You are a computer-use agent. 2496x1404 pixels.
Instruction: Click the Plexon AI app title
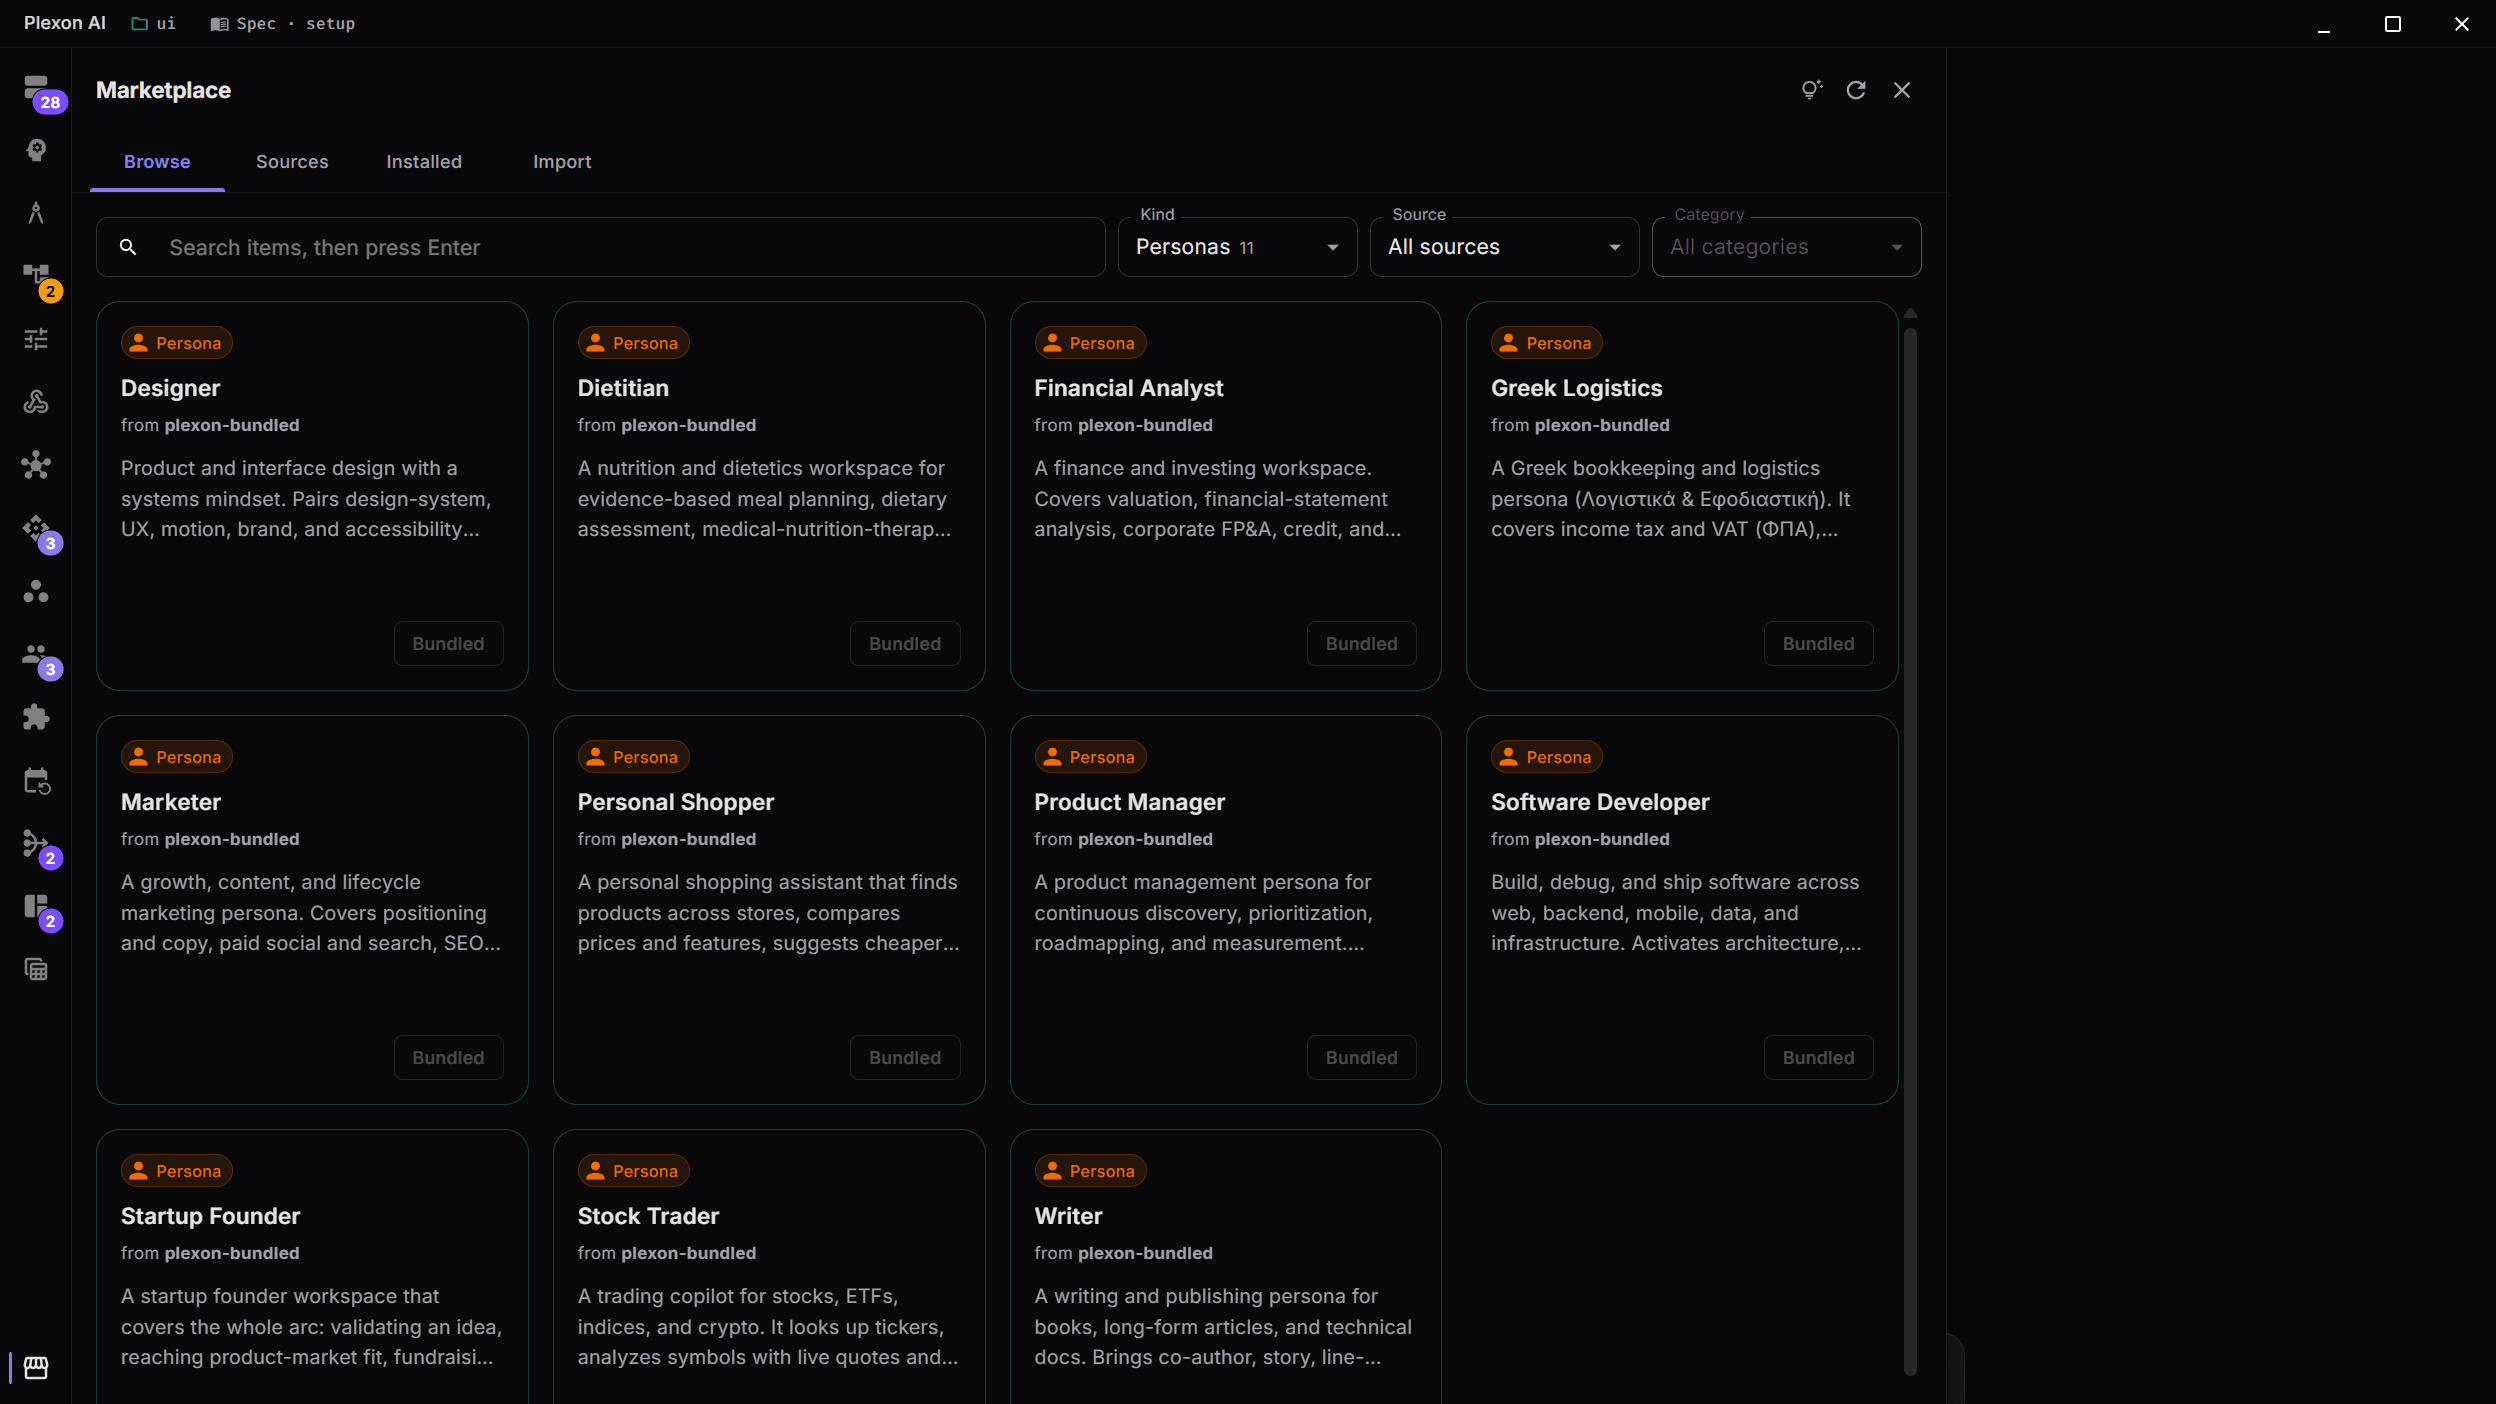point(65,23)
